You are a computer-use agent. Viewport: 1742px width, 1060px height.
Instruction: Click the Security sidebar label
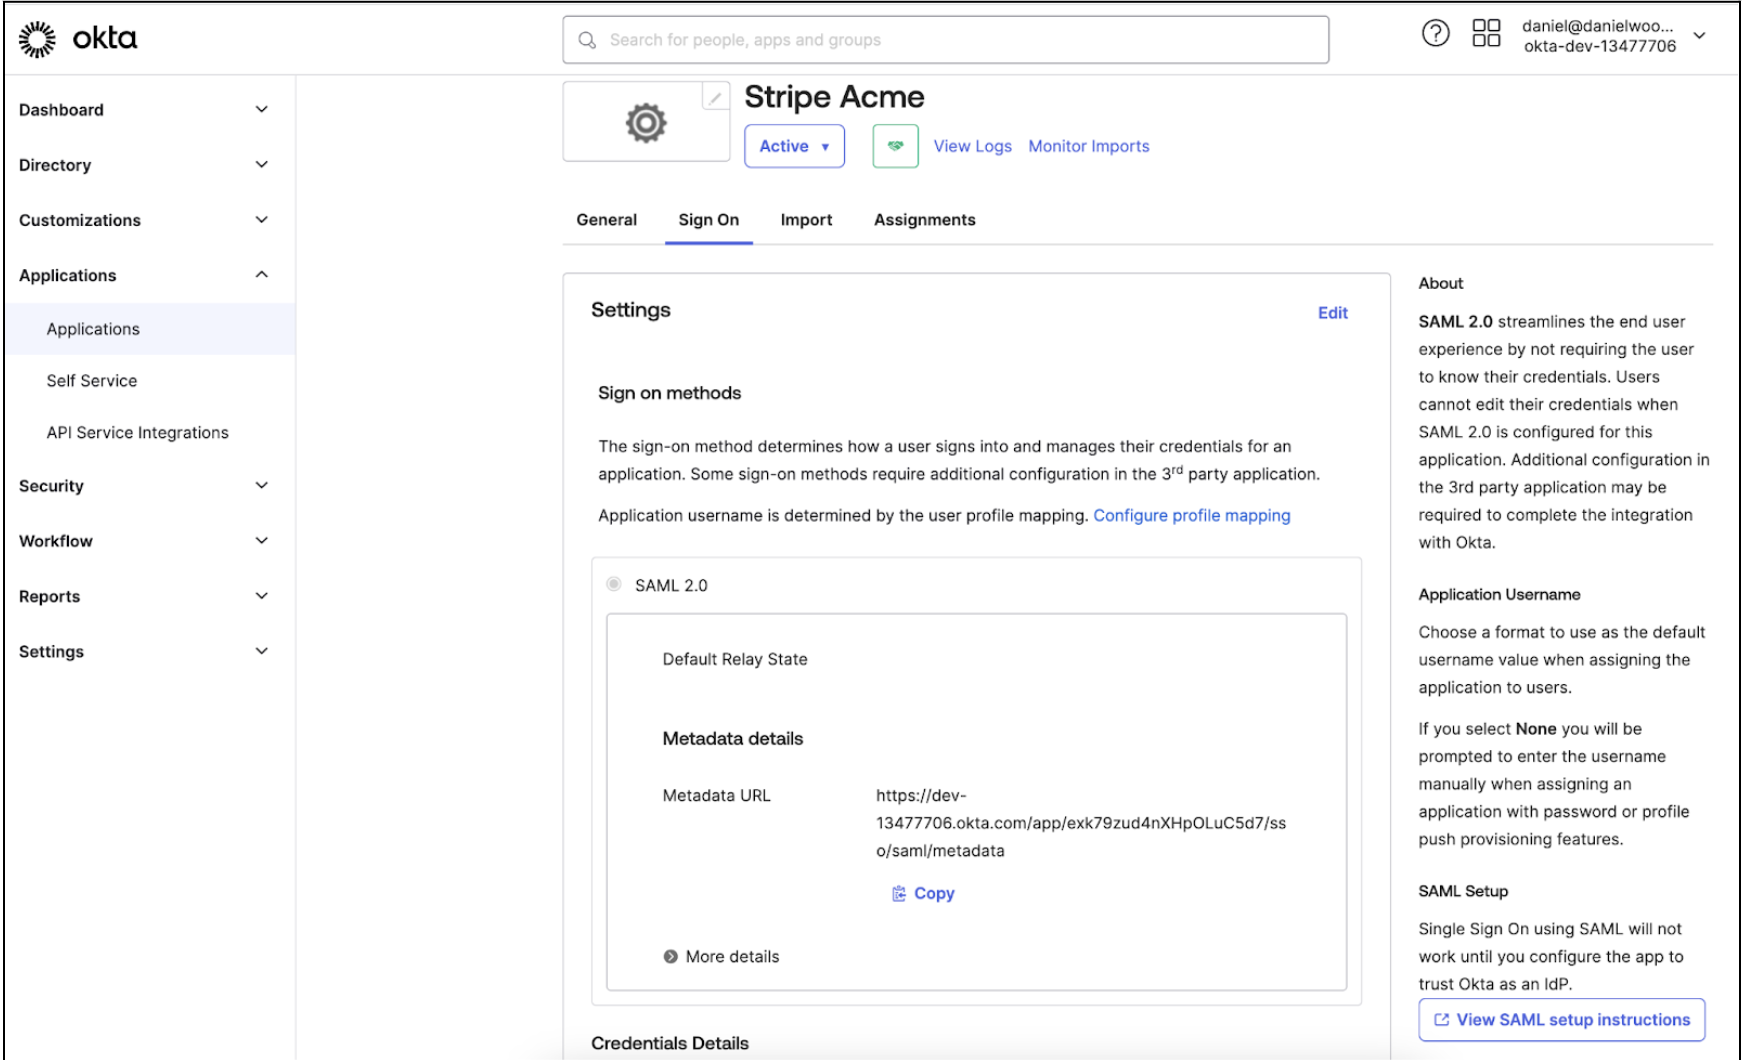tap(51, 486)
